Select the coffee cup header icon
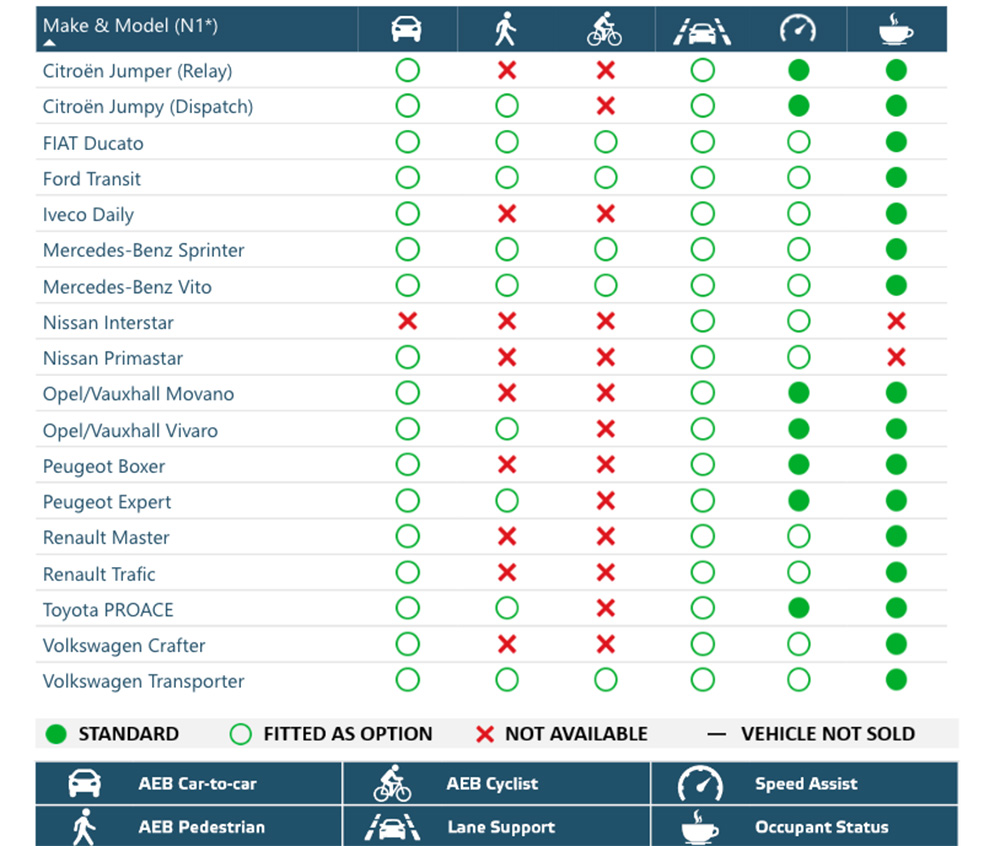 [x=895, y=30]
